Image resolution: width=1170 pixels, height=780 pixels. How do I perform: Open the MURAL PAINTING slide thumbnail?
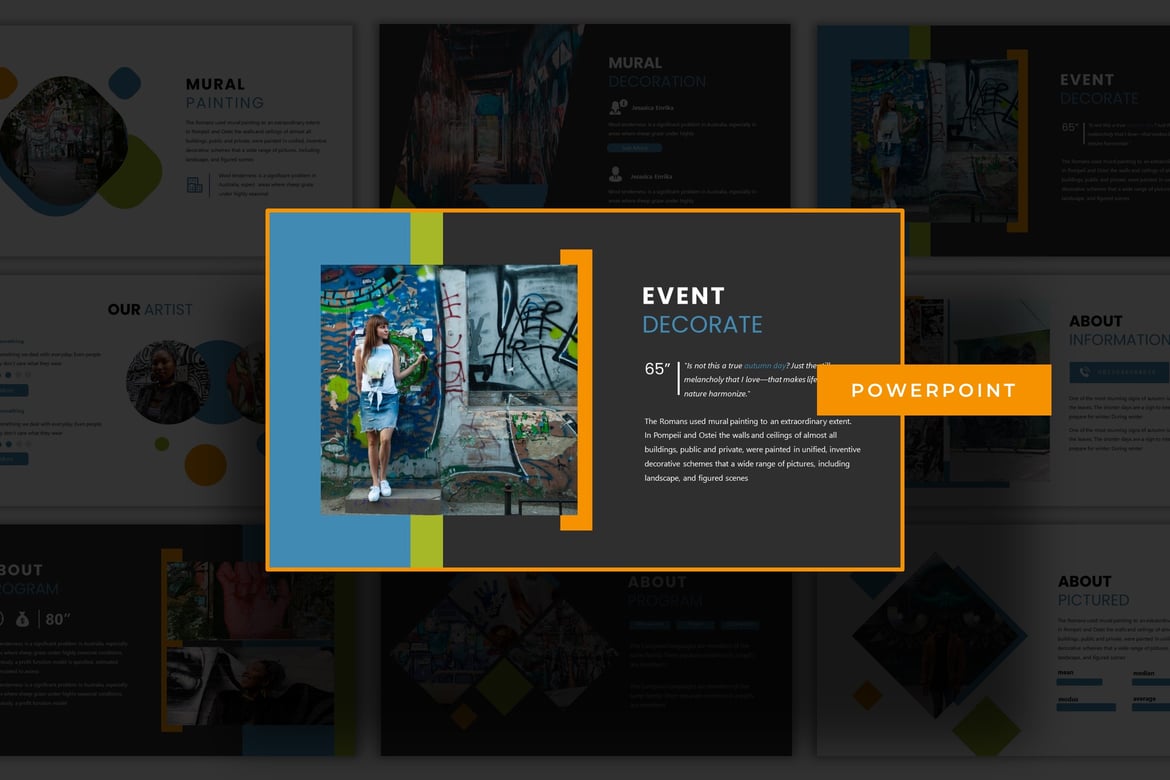click(x=176, y=140)
